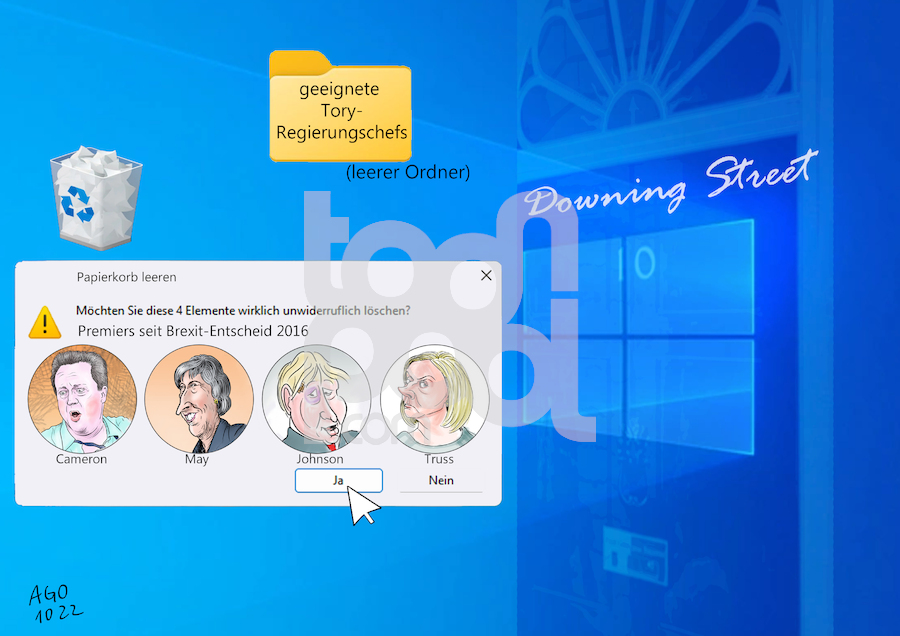Choose the Truss portrait thumbnail
Viewport: 900px width, 636px height.
[435, 400]
